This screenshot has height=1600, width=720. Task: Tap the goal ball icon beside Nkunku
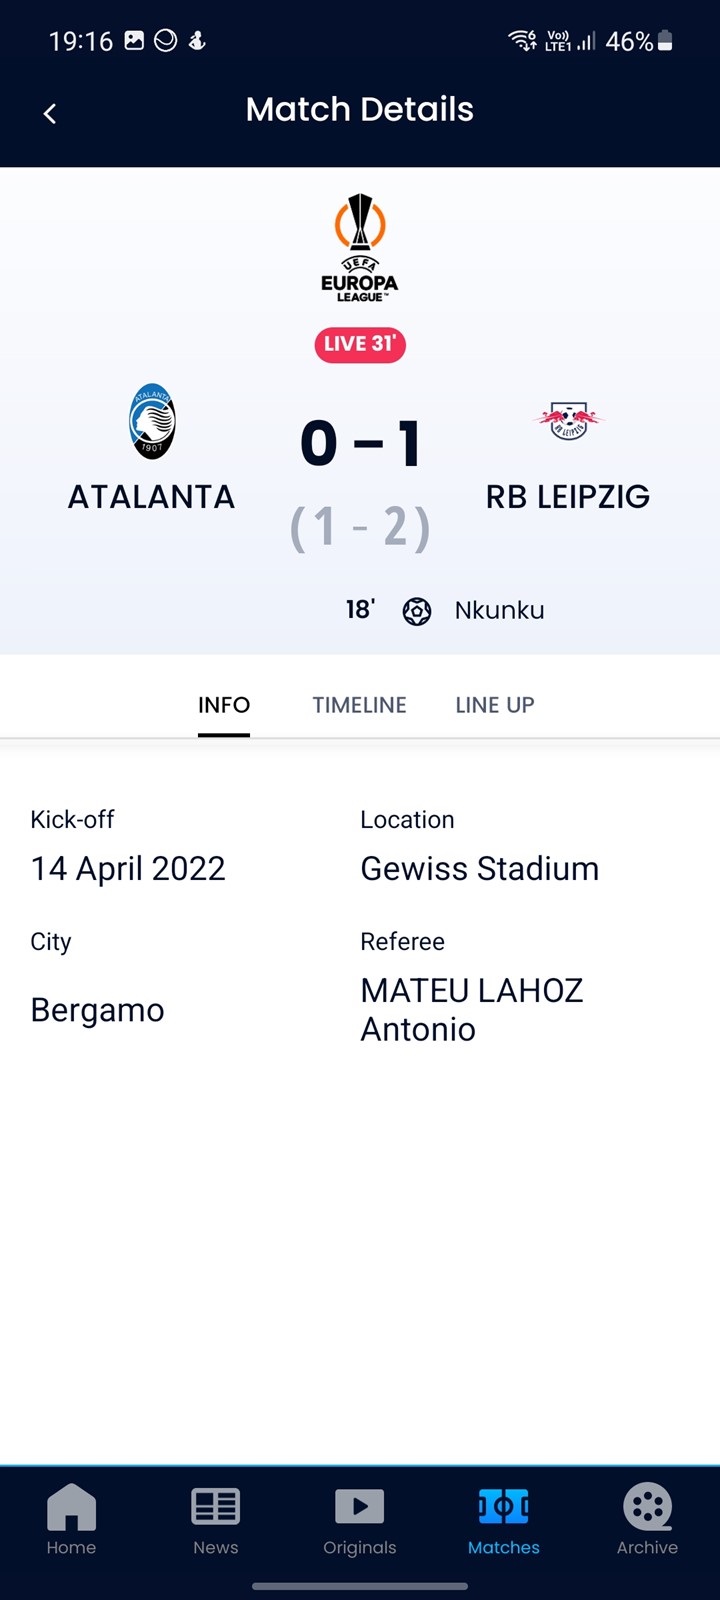click(x=417, y=611)
